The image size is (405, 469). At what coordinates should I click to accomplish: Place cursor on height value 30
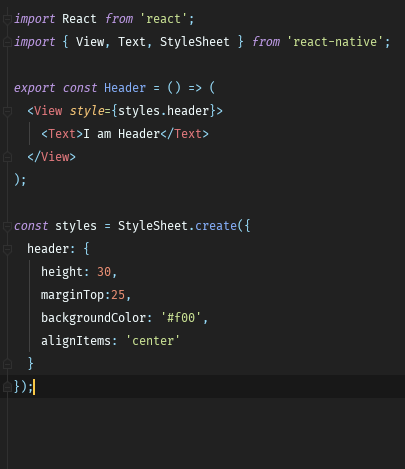(x=104, y=272)
